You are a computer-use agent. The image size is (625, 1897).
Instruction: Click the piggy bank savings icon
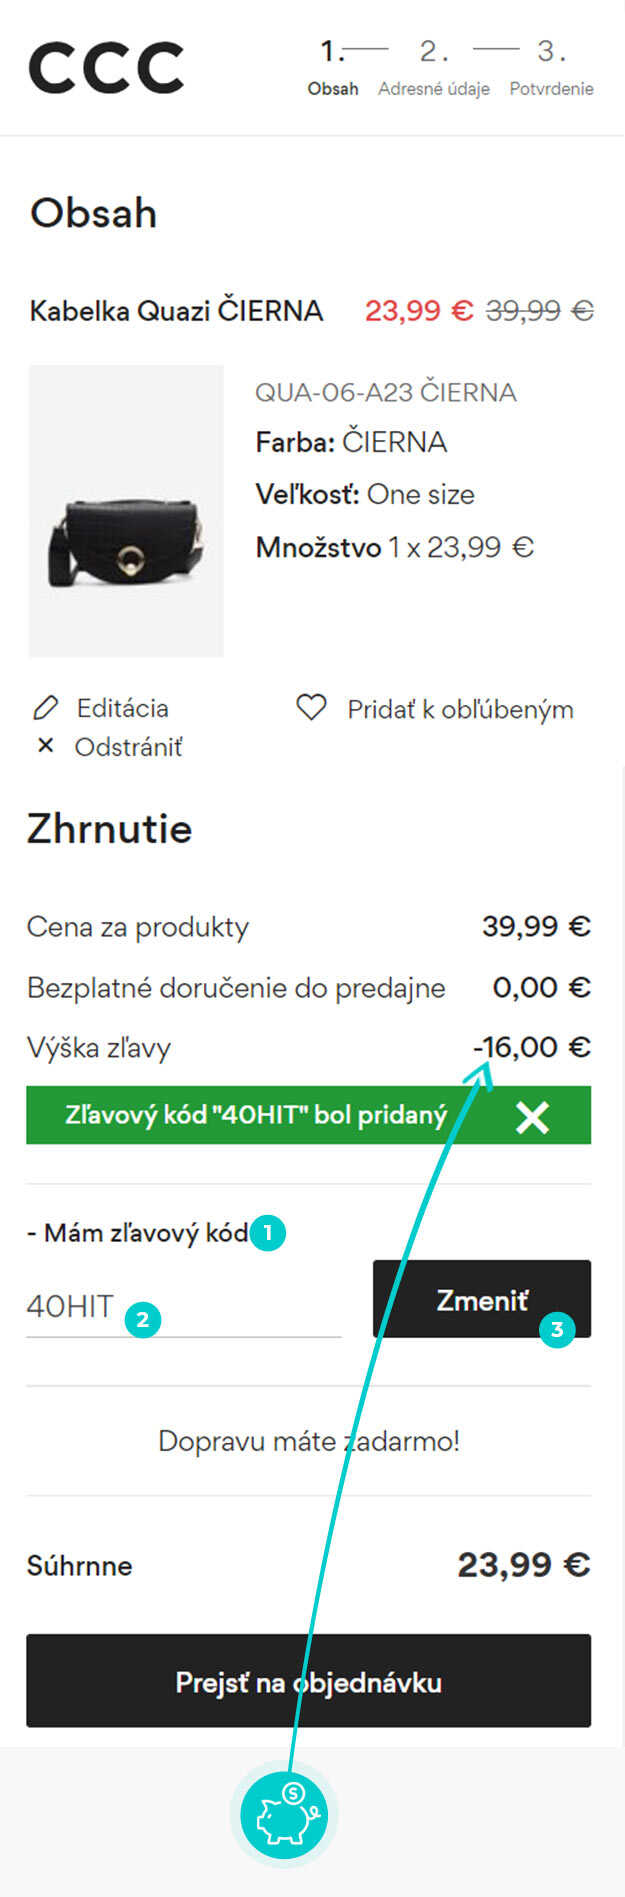285,1814
